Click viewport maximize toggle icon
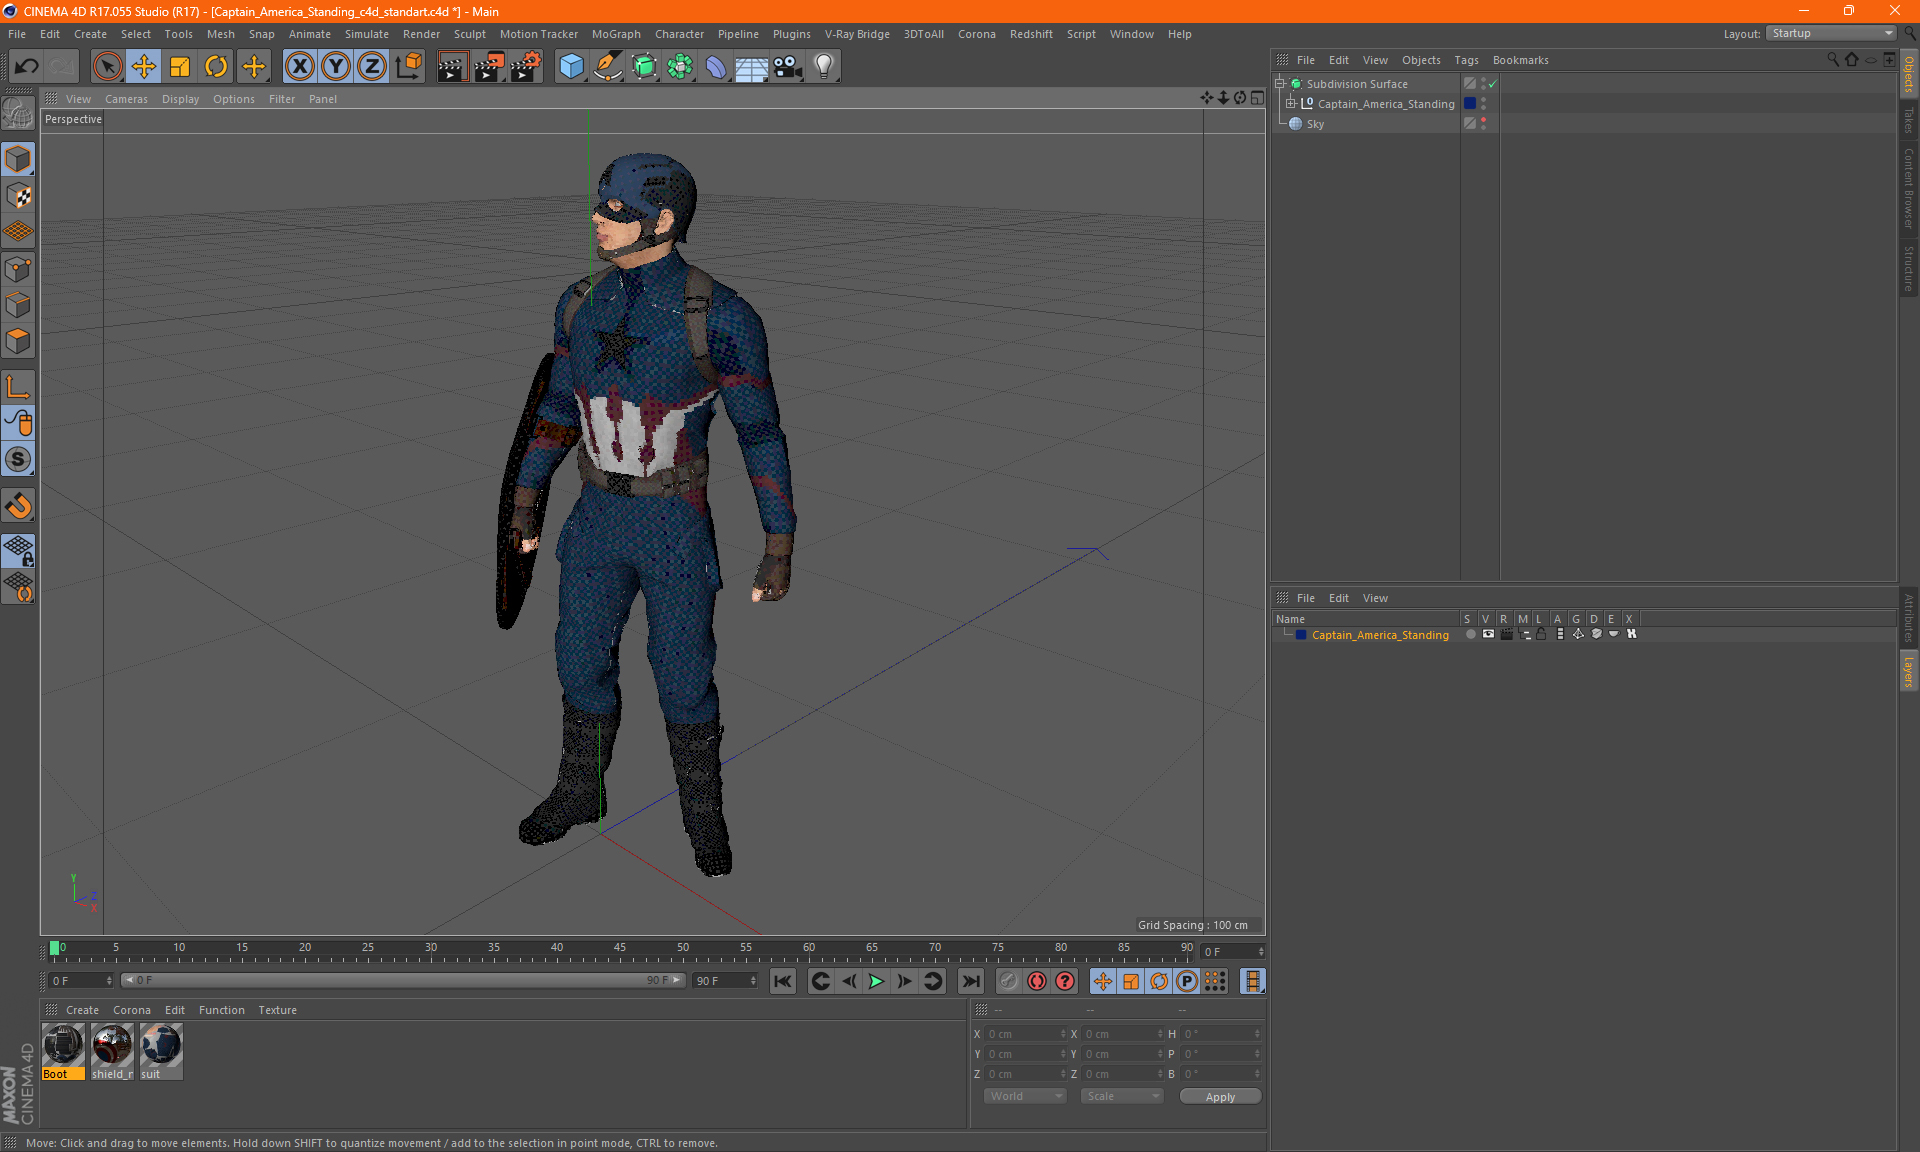The height and width of the screenshot is (1152, 1920). pyautogui.click(x=1257, y=98)
